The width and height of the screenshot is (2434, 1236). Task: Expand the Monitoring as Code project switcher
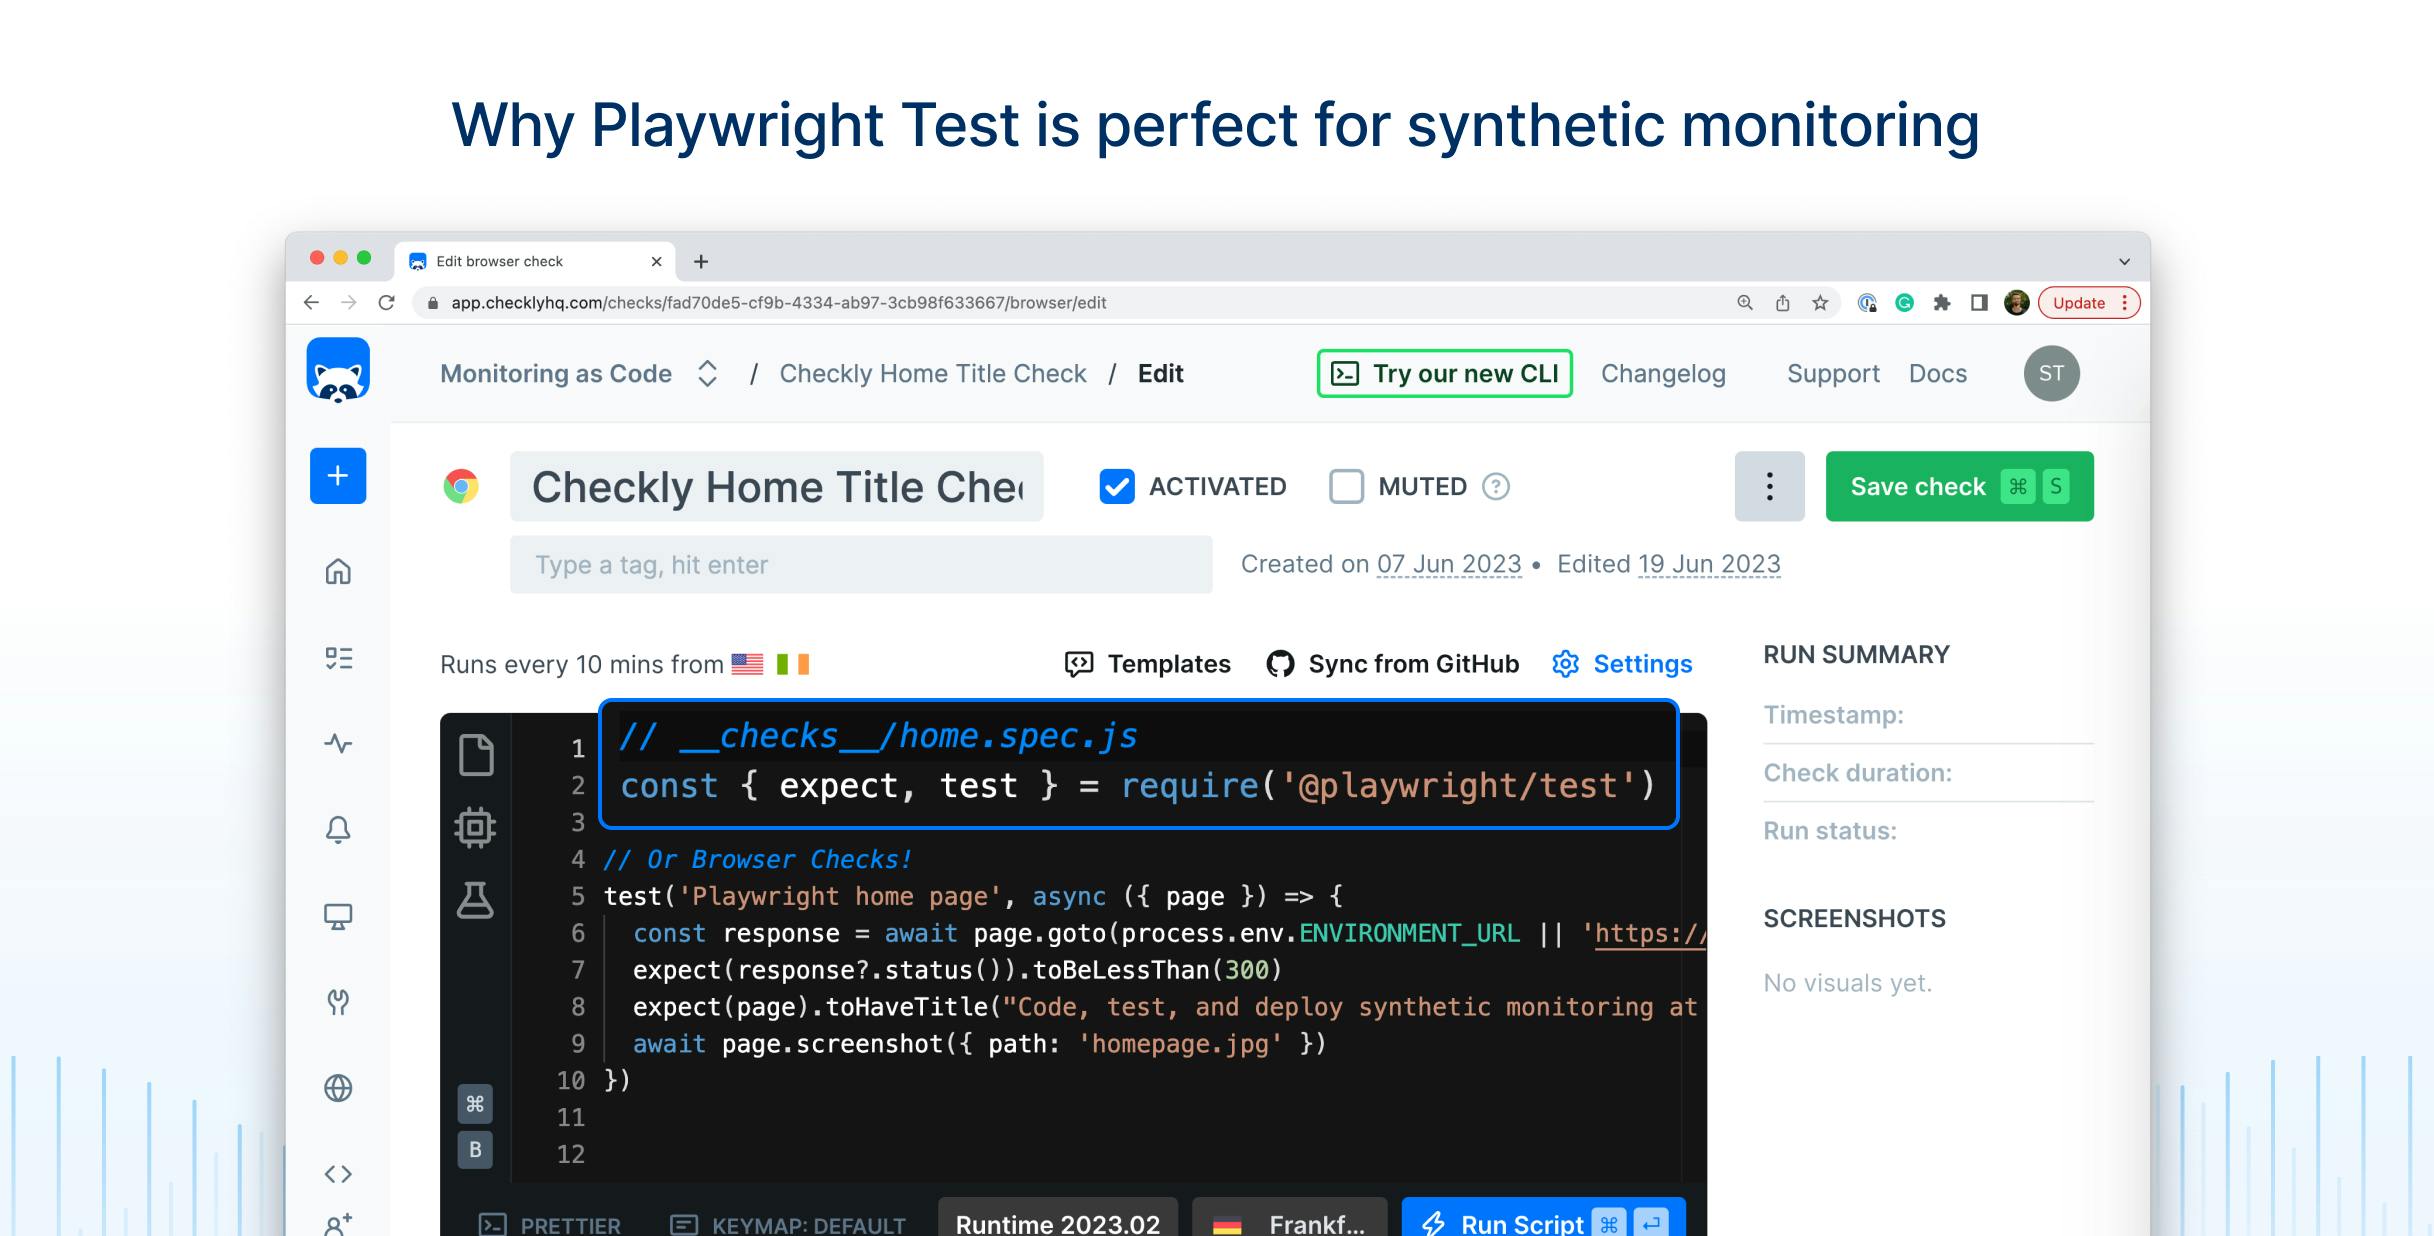tap(707, 373)
